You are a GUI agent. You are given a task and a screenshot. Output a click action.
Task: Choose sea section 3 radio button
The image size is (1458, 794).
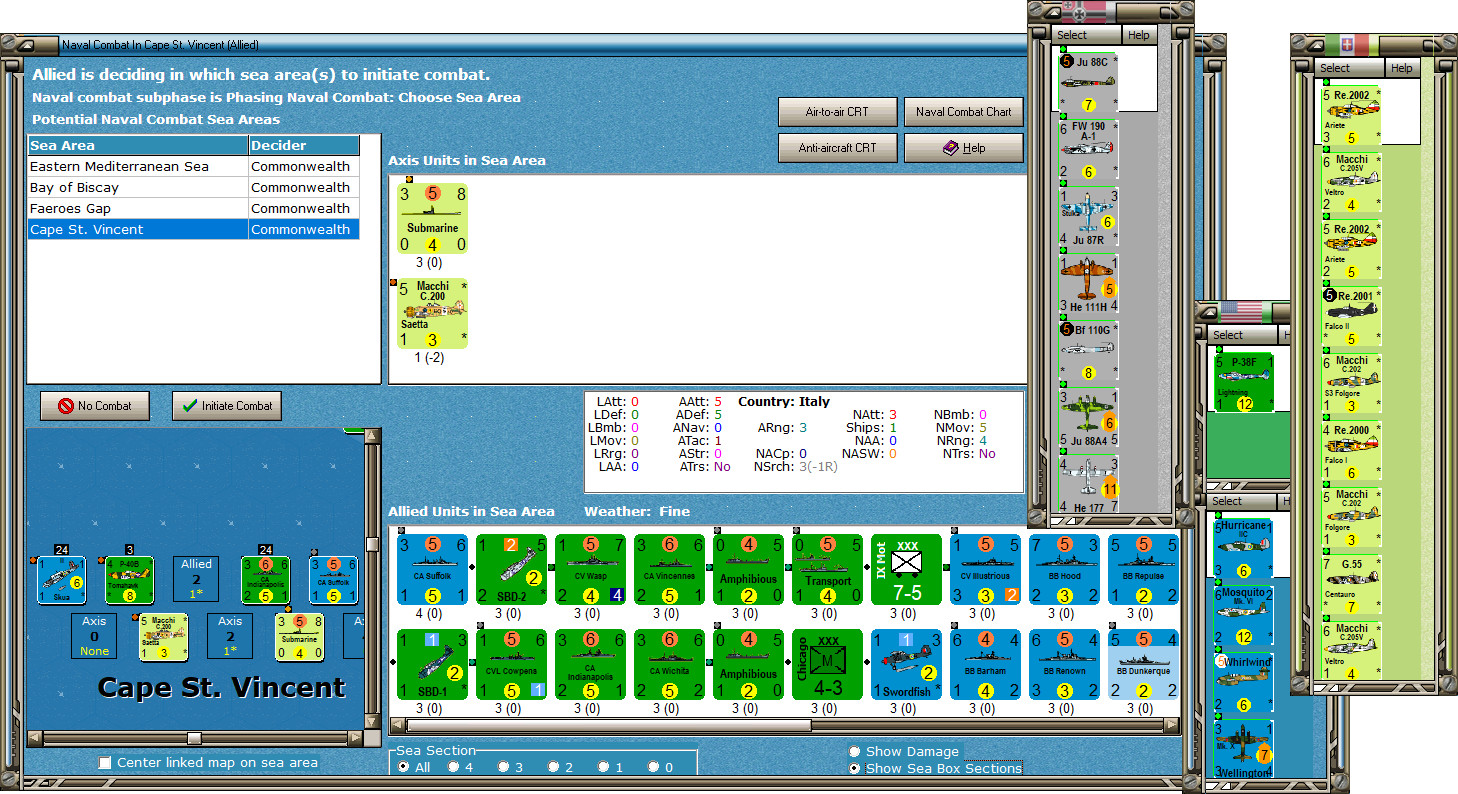coord(504,767)
